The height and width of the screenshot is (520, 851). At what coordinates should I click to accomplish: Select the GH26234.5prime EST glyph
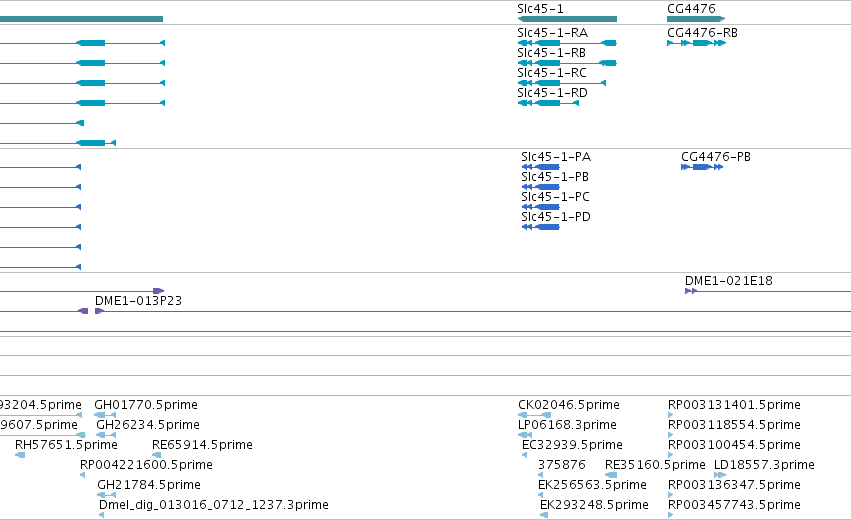tap(106, 435)
